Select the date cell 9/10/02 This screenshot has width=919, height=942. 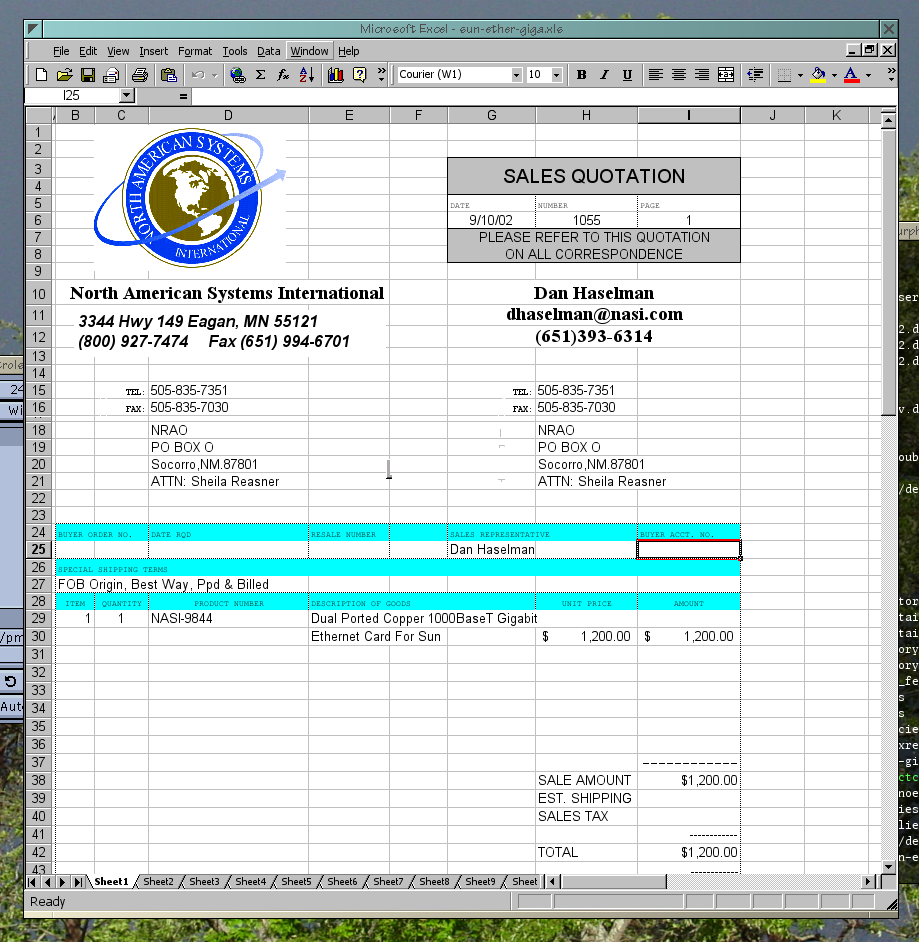coord(491,220)
